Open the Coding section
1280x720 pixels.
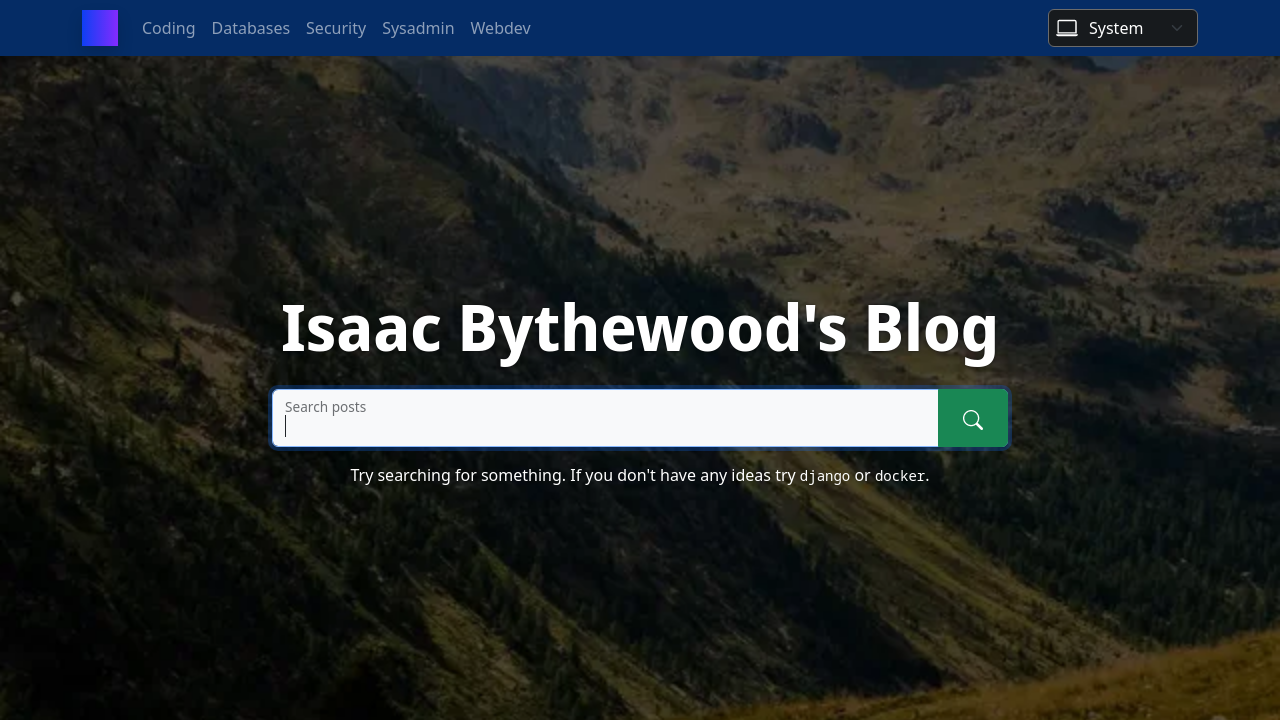168,28
